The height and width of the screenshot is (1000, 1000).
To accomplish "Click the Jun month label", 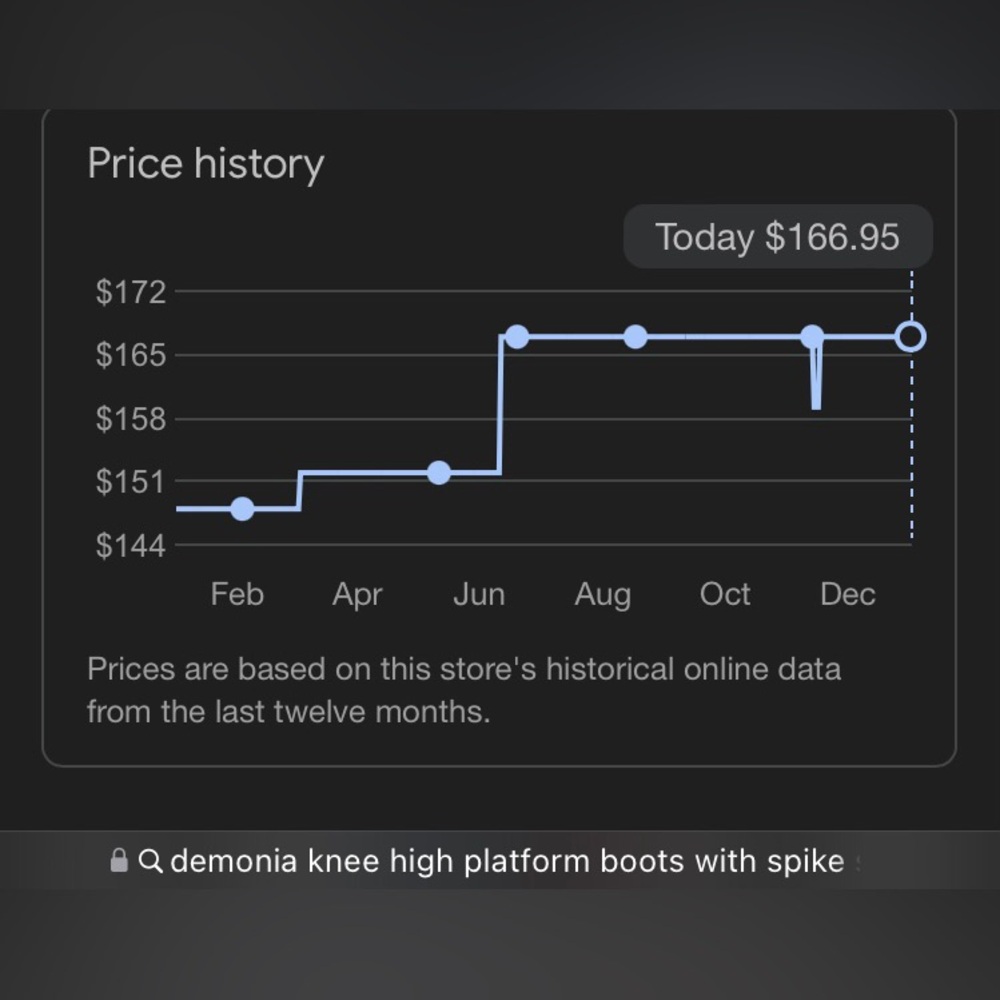I will (479, 594).
